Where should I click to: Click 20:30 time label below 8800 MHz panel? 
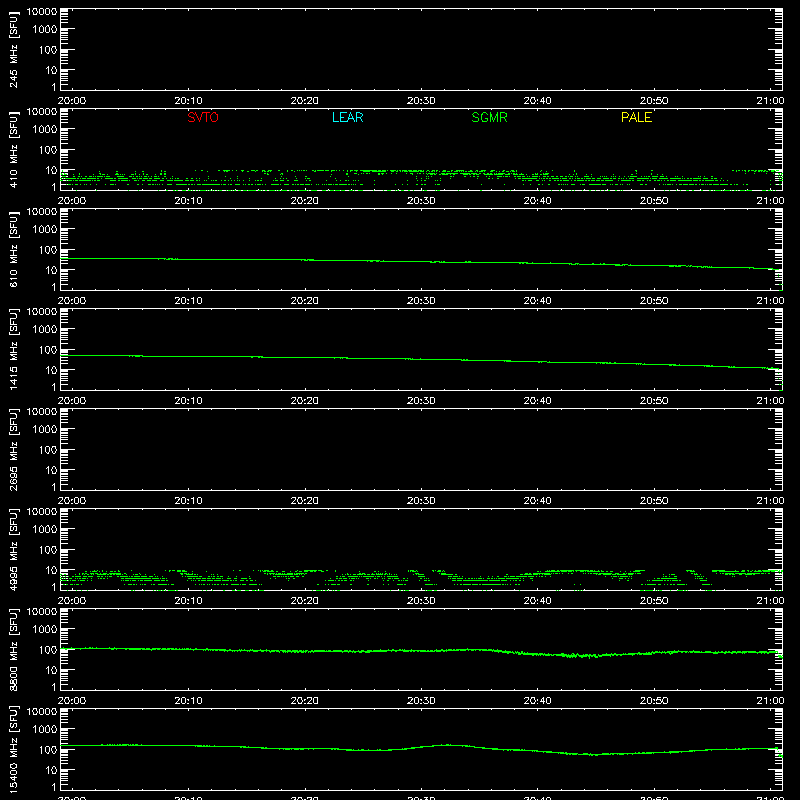point(421,701)
